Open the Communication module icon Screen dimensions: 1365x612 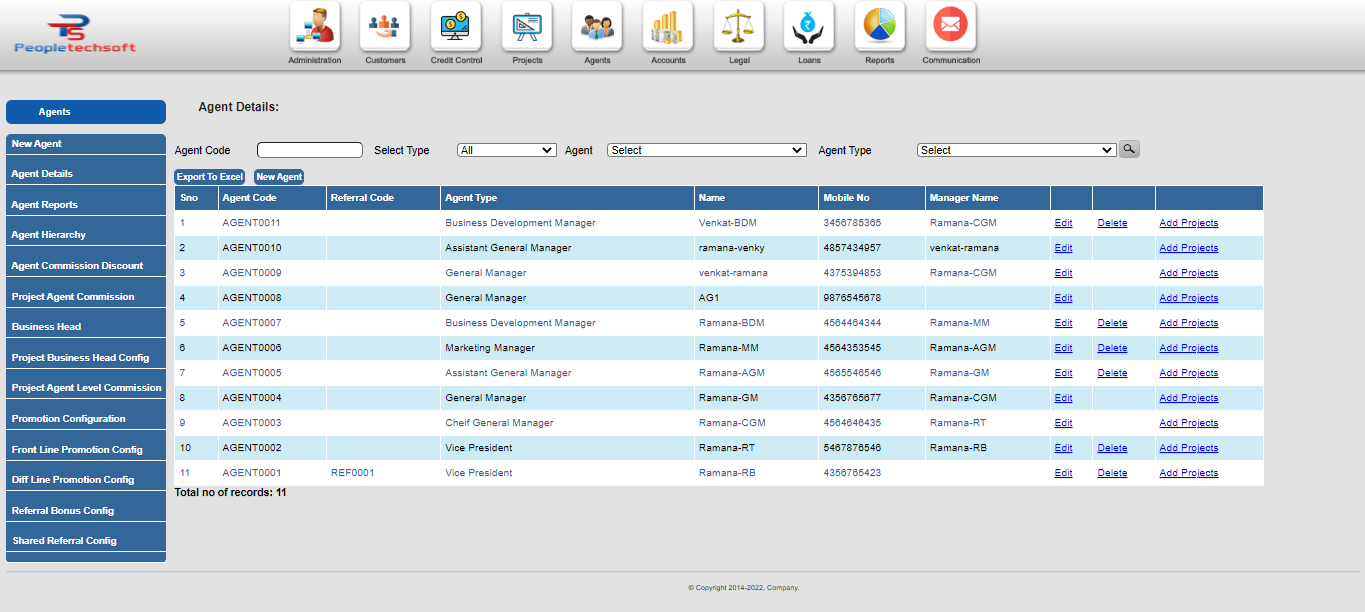coord(950,27)
